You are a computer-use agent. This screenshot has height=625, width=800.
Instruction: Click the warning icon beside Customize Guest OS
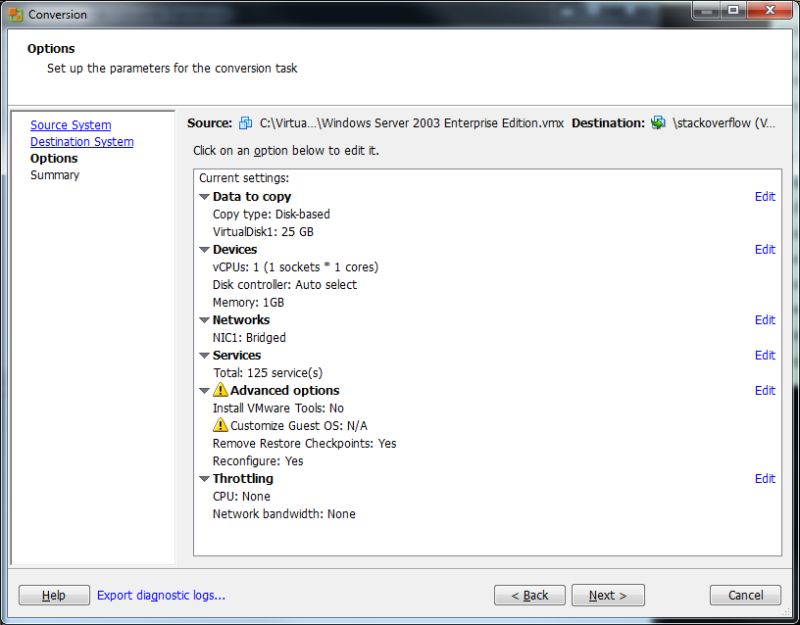coord(219,425)
